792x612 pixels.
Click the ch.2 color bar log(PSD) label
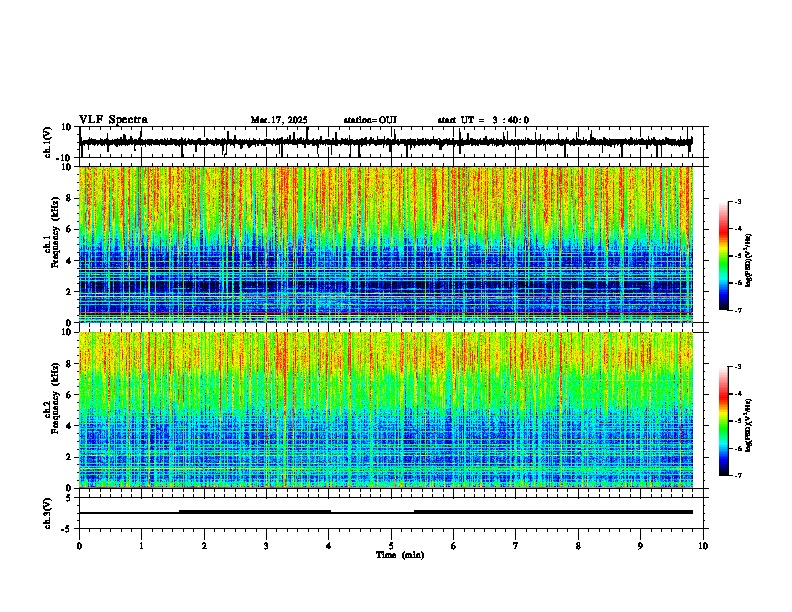click(749, 425)
